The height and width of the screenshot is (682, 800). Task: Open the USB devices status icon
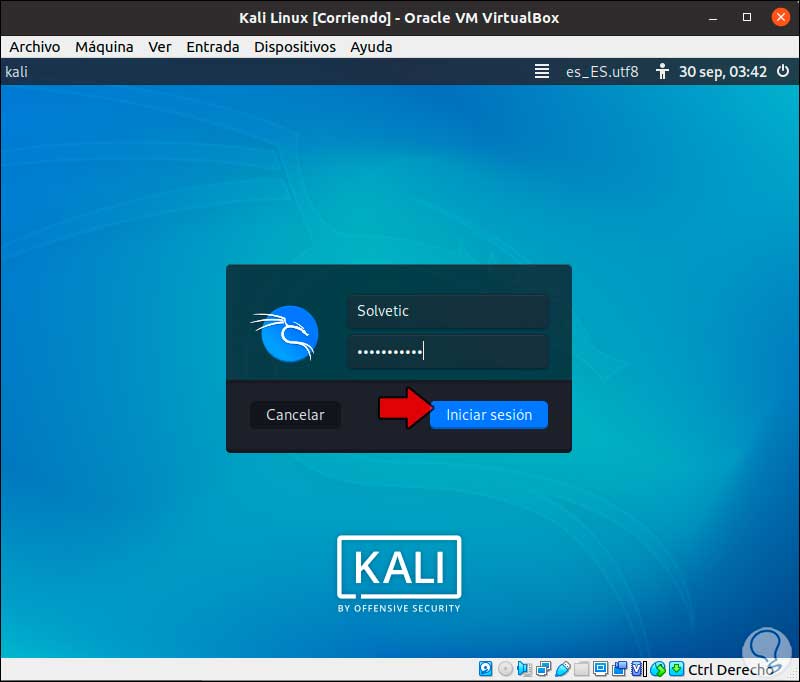pos(562,668)
